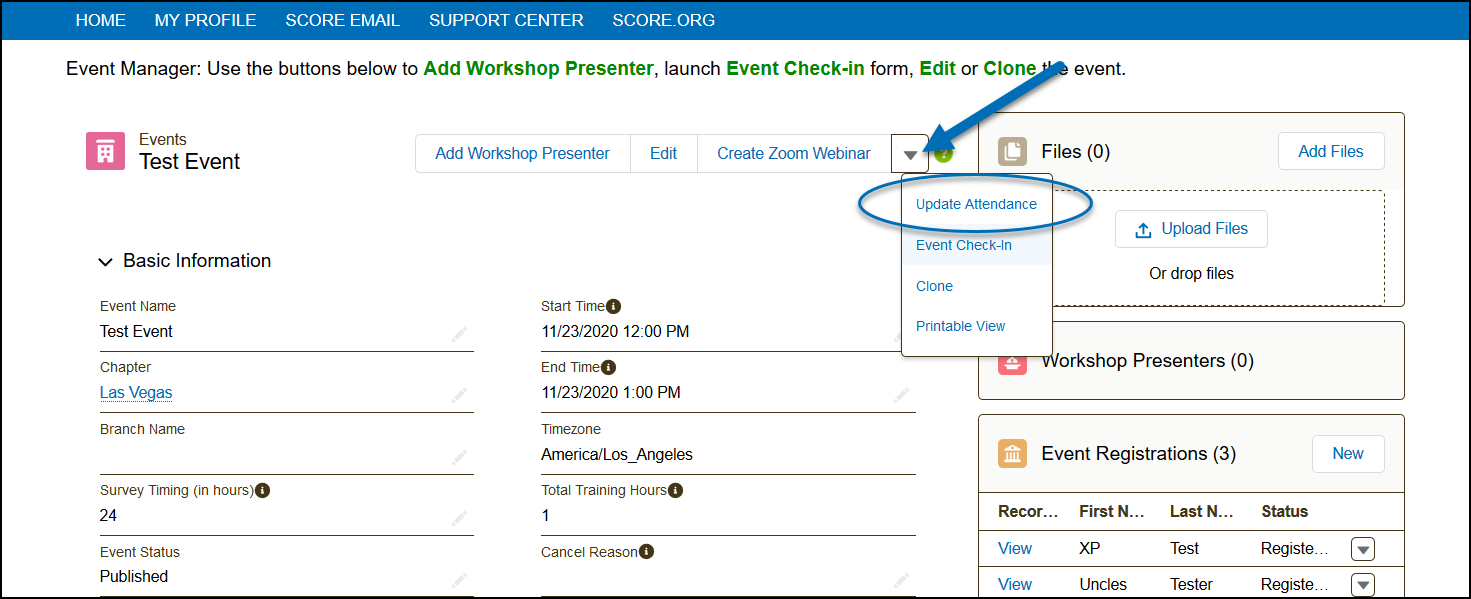Select Update Attendance from dropdown menu
The width and height of the screenshot is (1471, 599).
coord(976,204)
